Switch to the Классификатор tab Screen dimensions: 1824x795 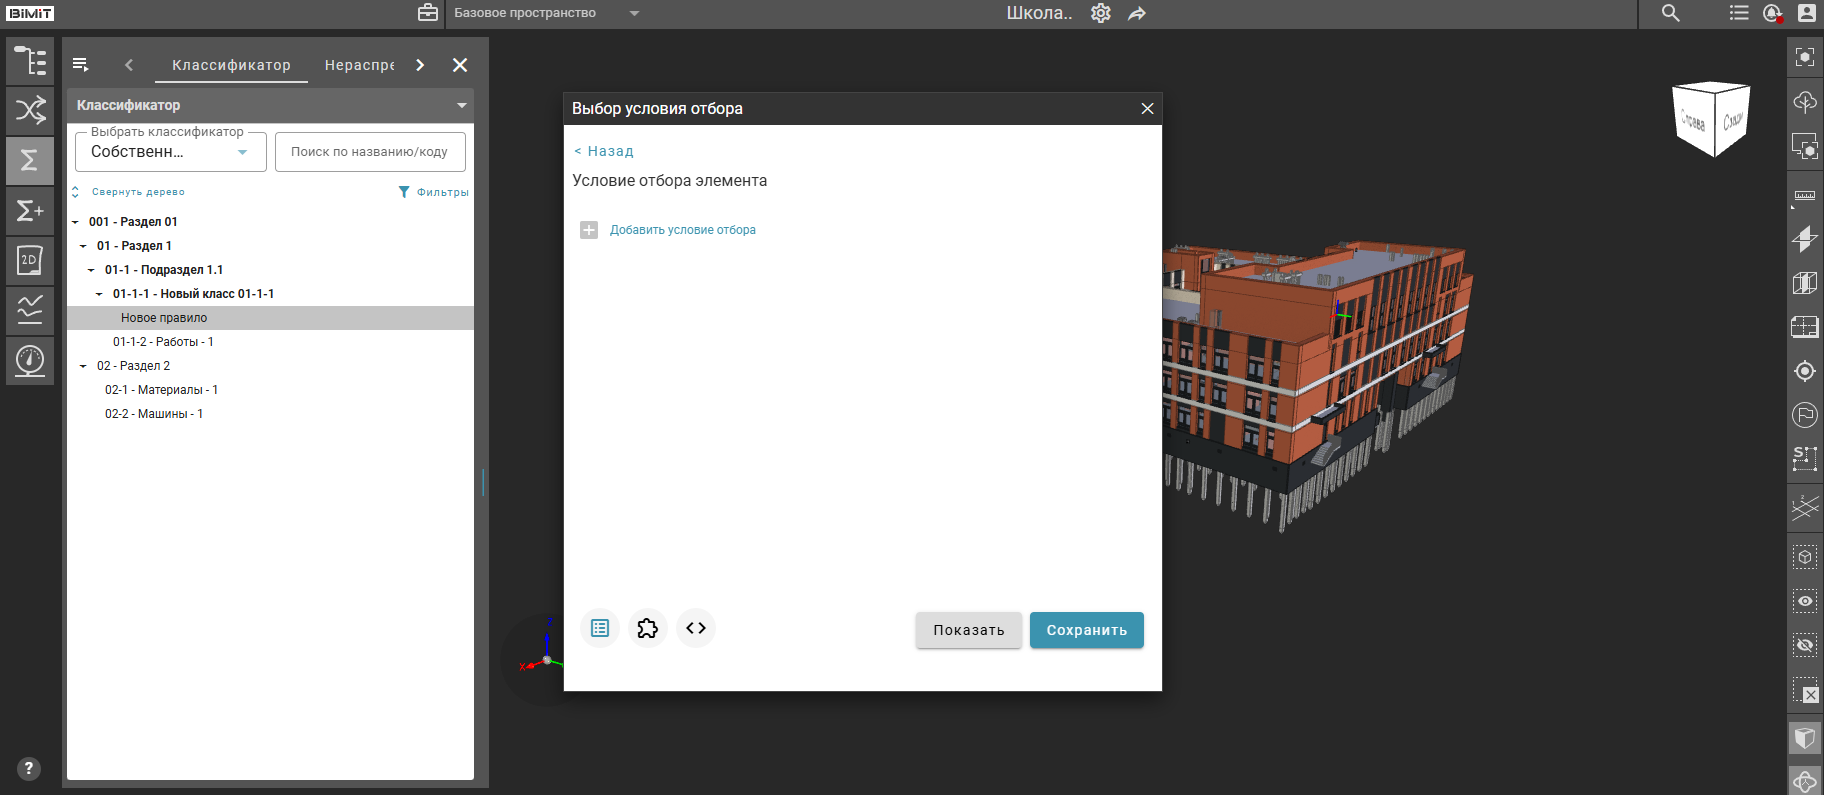[231, 65]
